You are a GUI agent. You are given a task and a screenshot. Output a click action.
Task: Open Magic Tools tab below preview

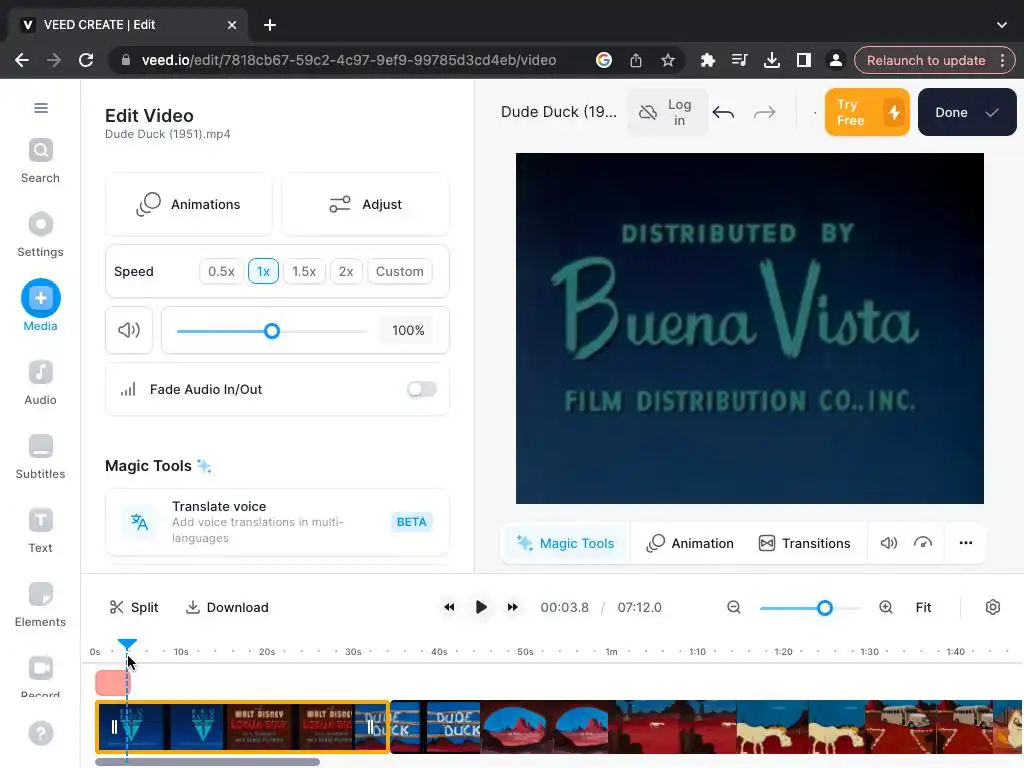coord(566,543)
